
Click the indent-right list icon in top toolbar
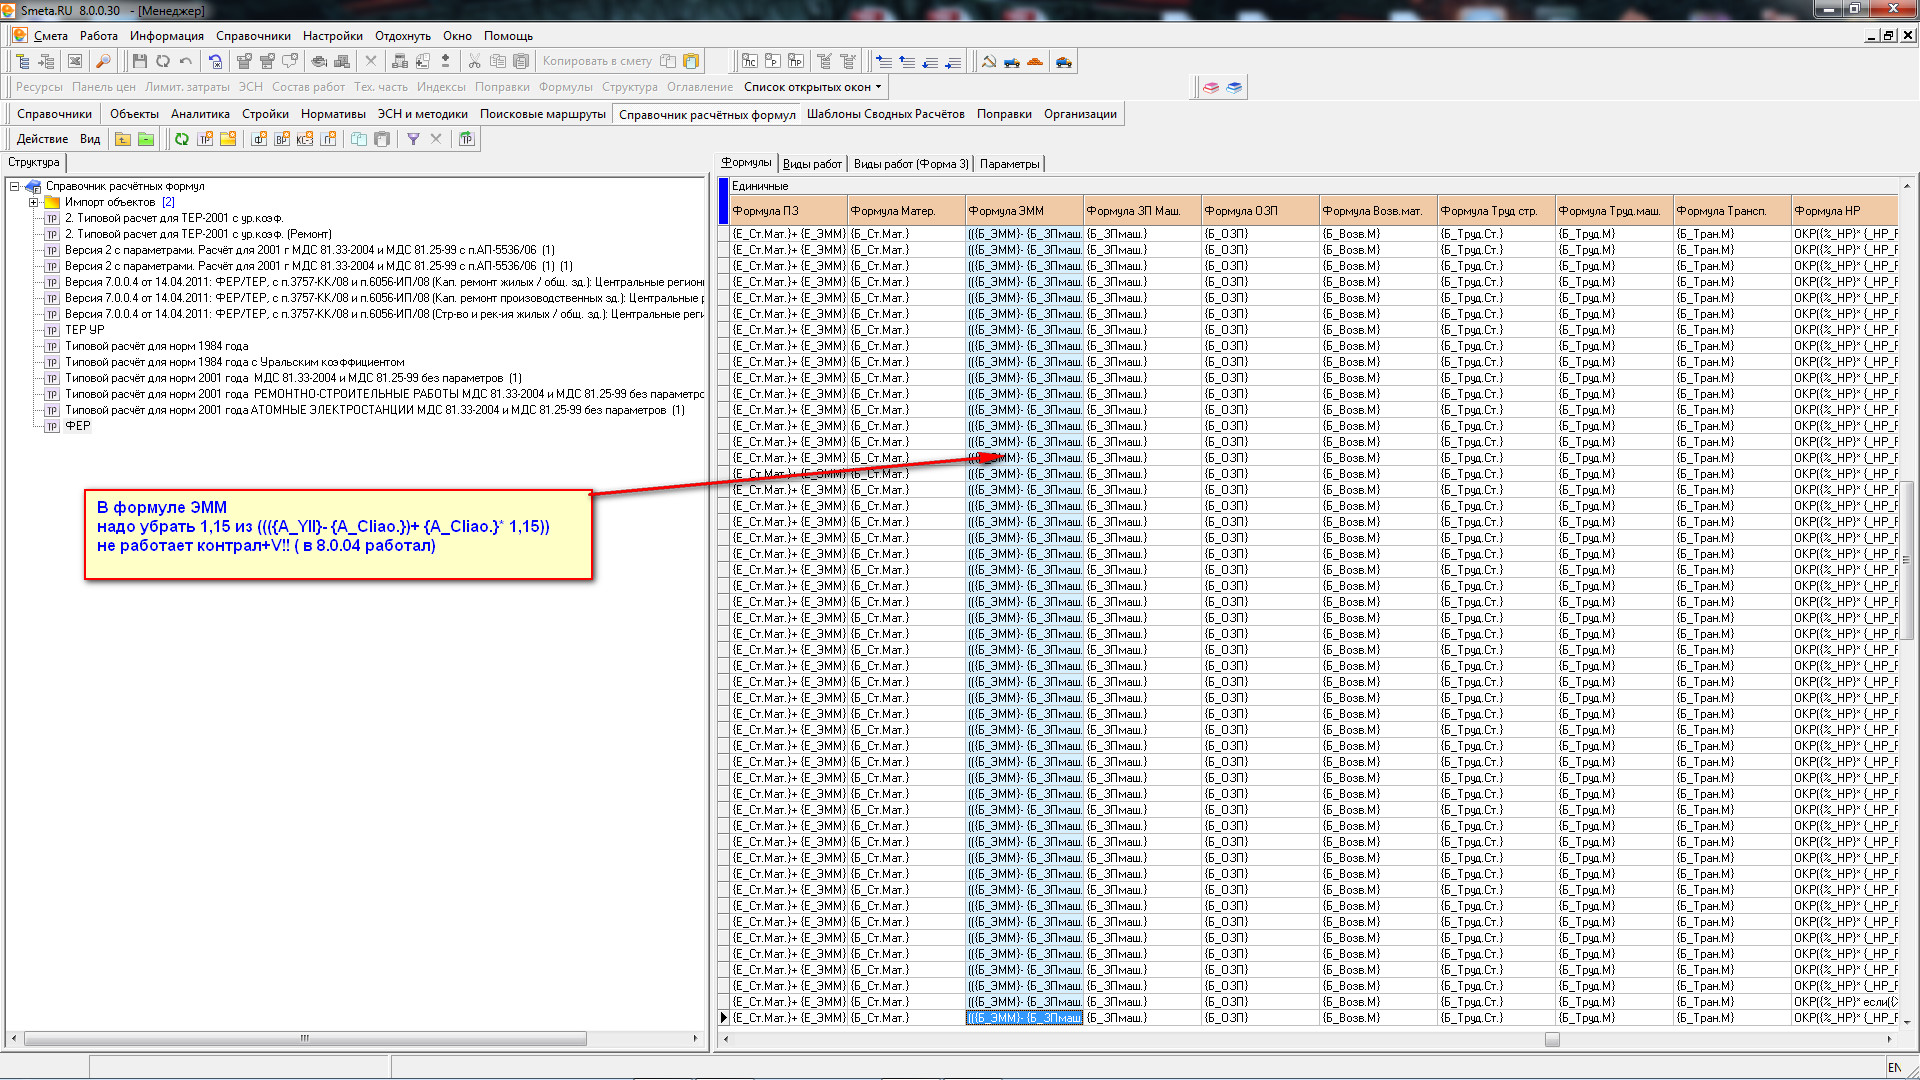click(884, 62)
